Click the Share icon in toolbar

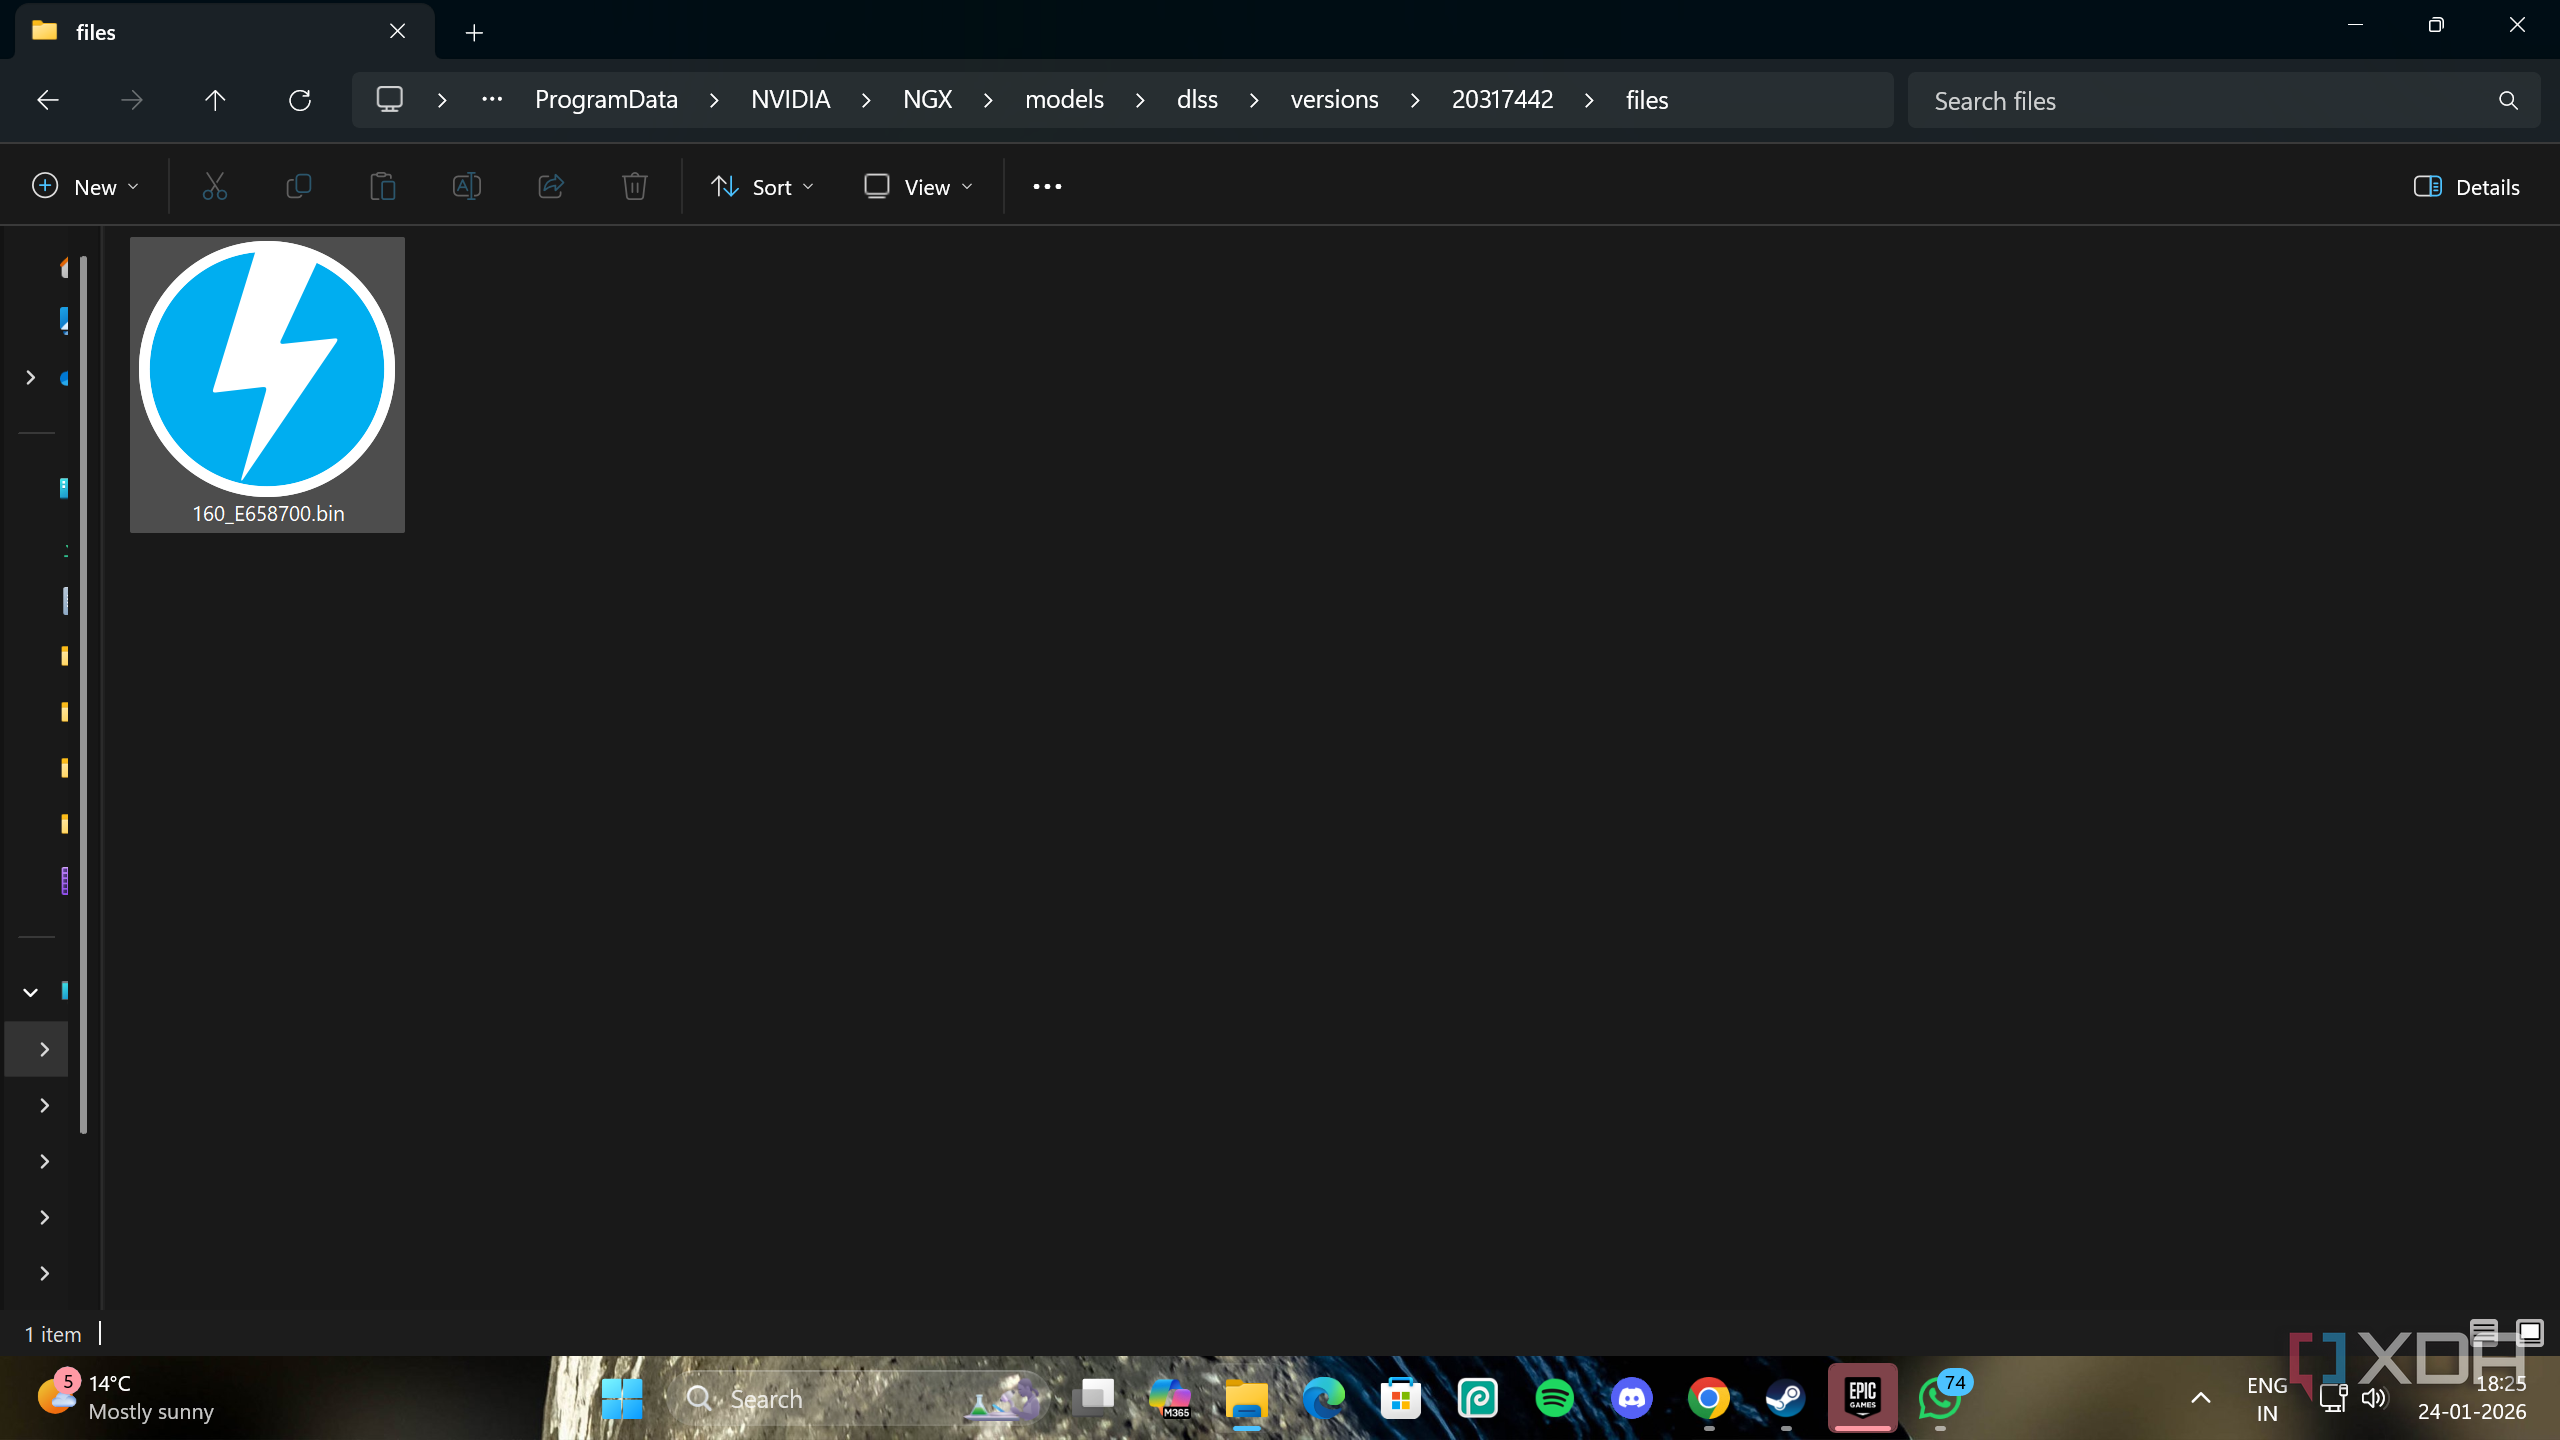point(551,187)
